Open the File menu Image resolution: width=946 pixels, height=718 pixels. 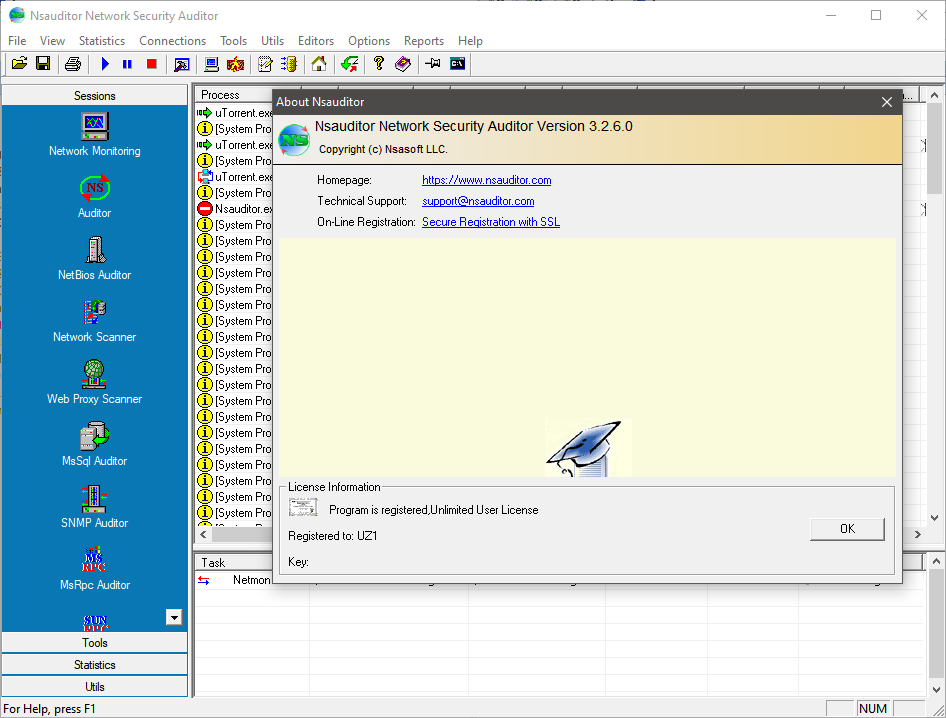pos(17,40)
